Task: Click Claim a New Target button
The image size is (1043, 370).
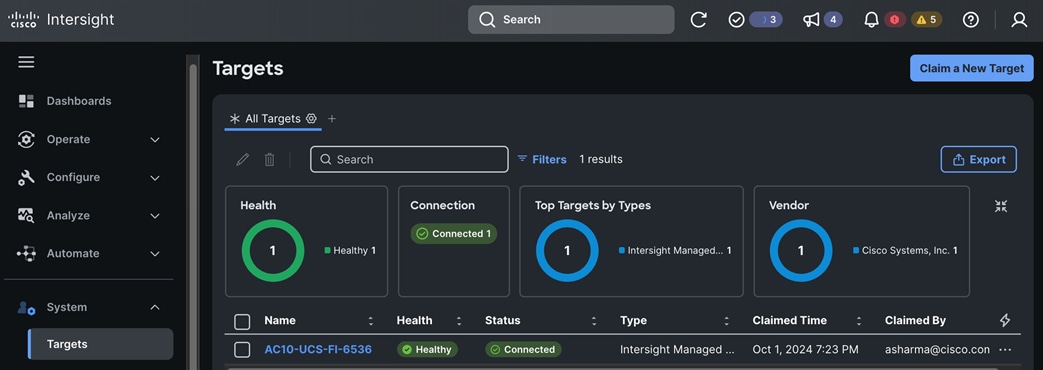Action: click(x=971, y=68)
